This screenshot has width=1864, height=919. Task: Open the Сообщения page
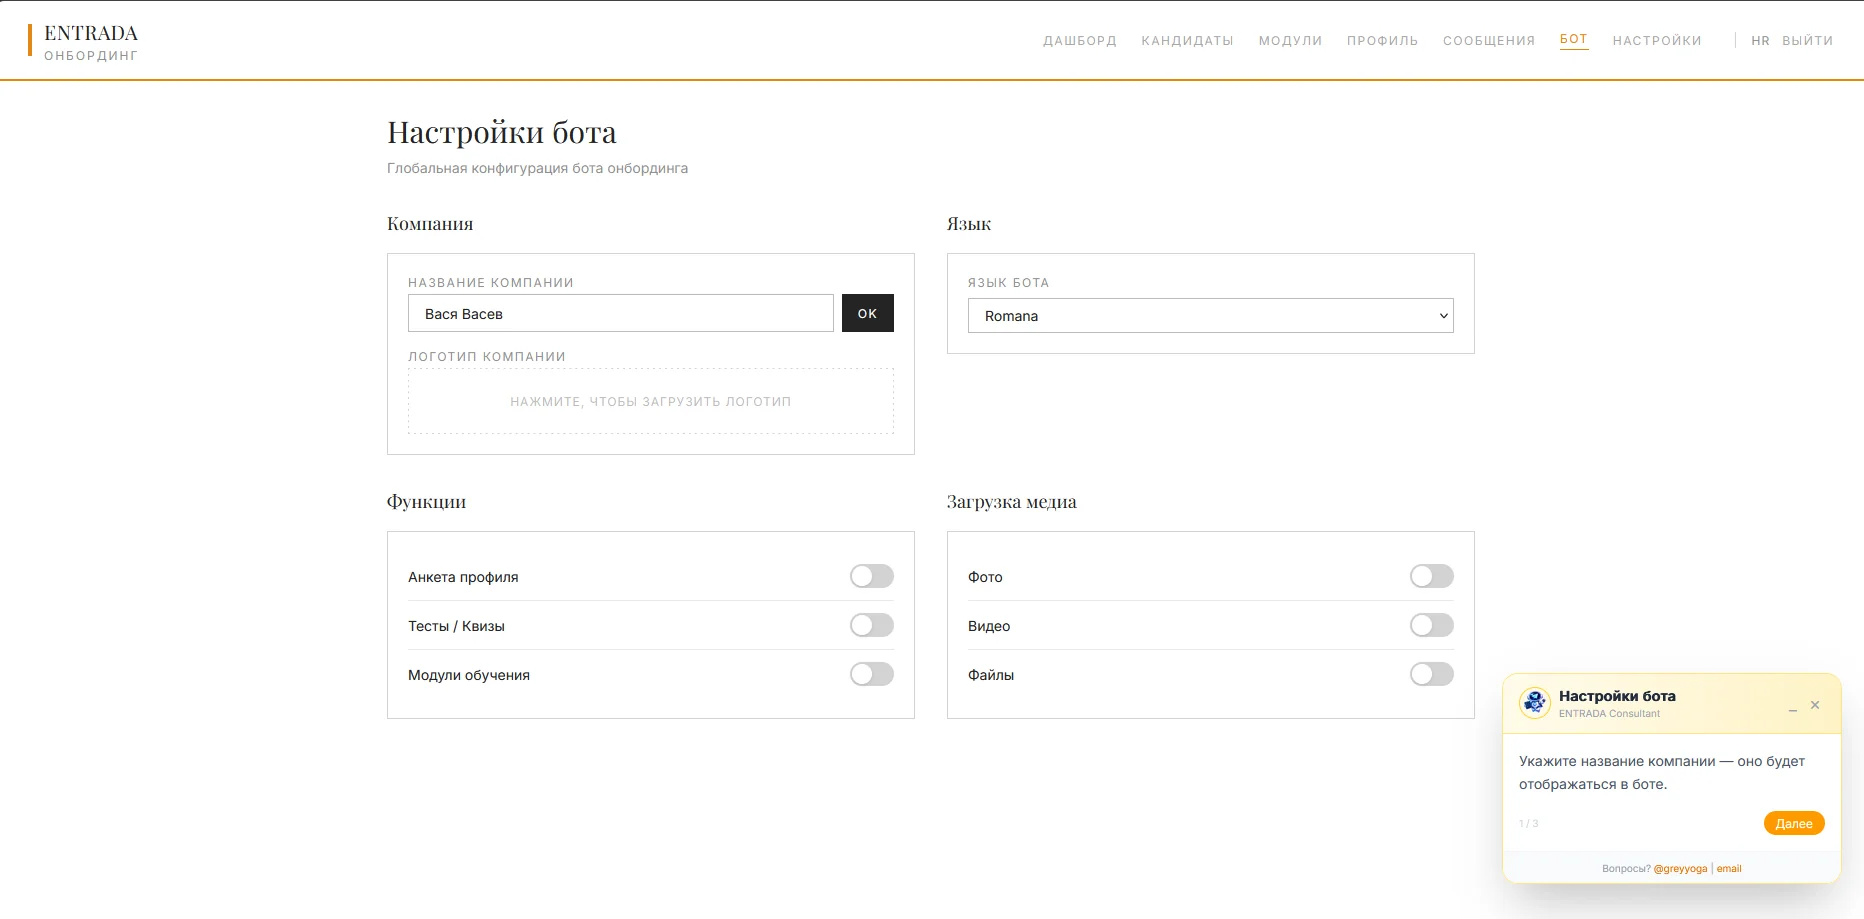[x=1489, y=41]
